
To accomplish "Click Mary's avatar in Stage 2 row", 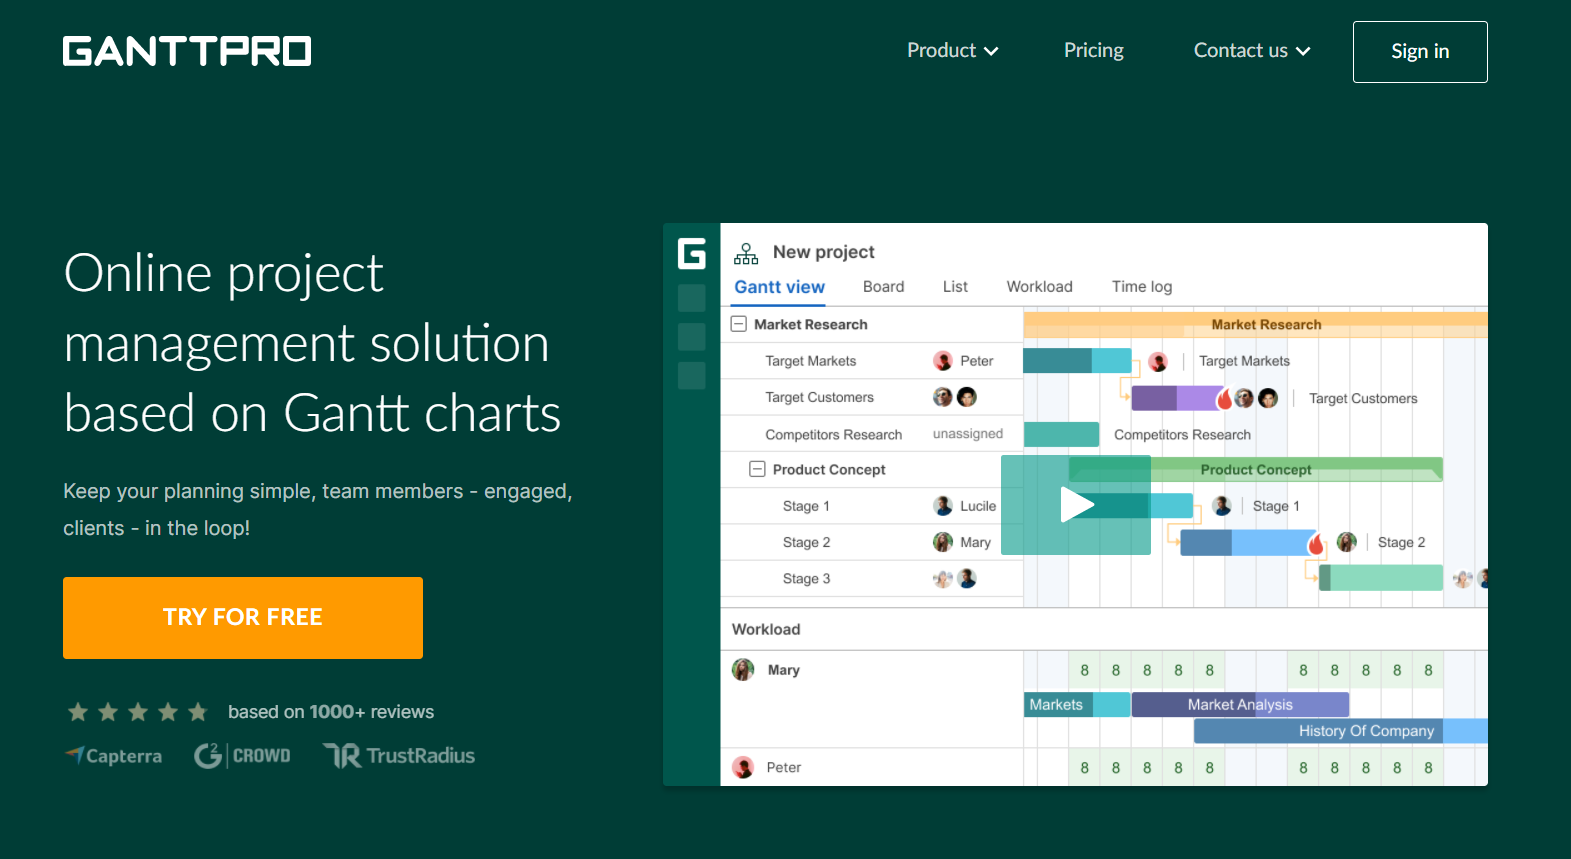I will point(942,542).
